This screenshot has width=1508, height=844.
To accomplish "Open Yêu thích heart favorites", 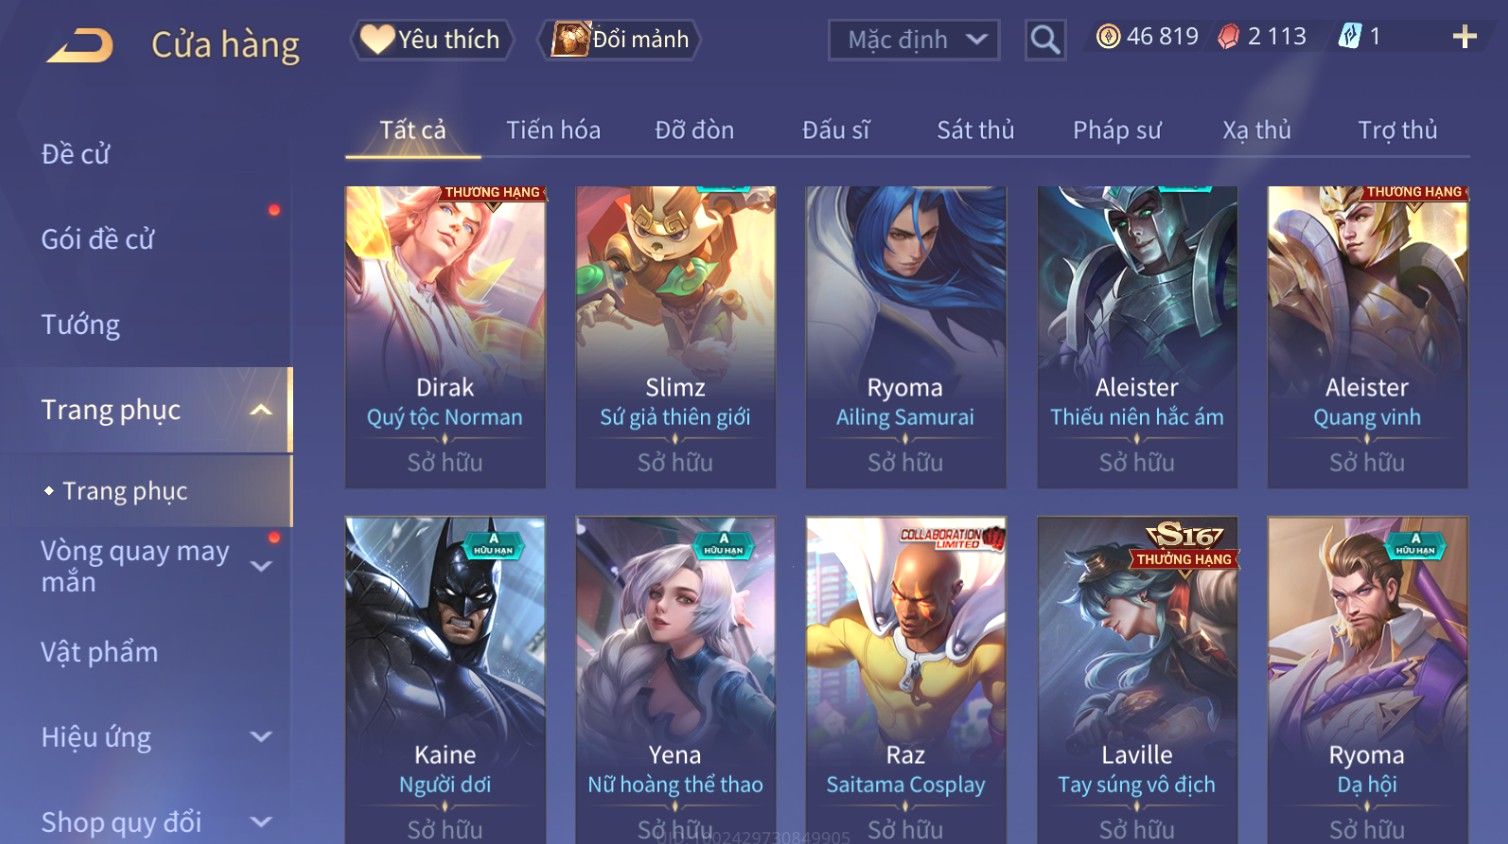I will [x=431, y=40].
